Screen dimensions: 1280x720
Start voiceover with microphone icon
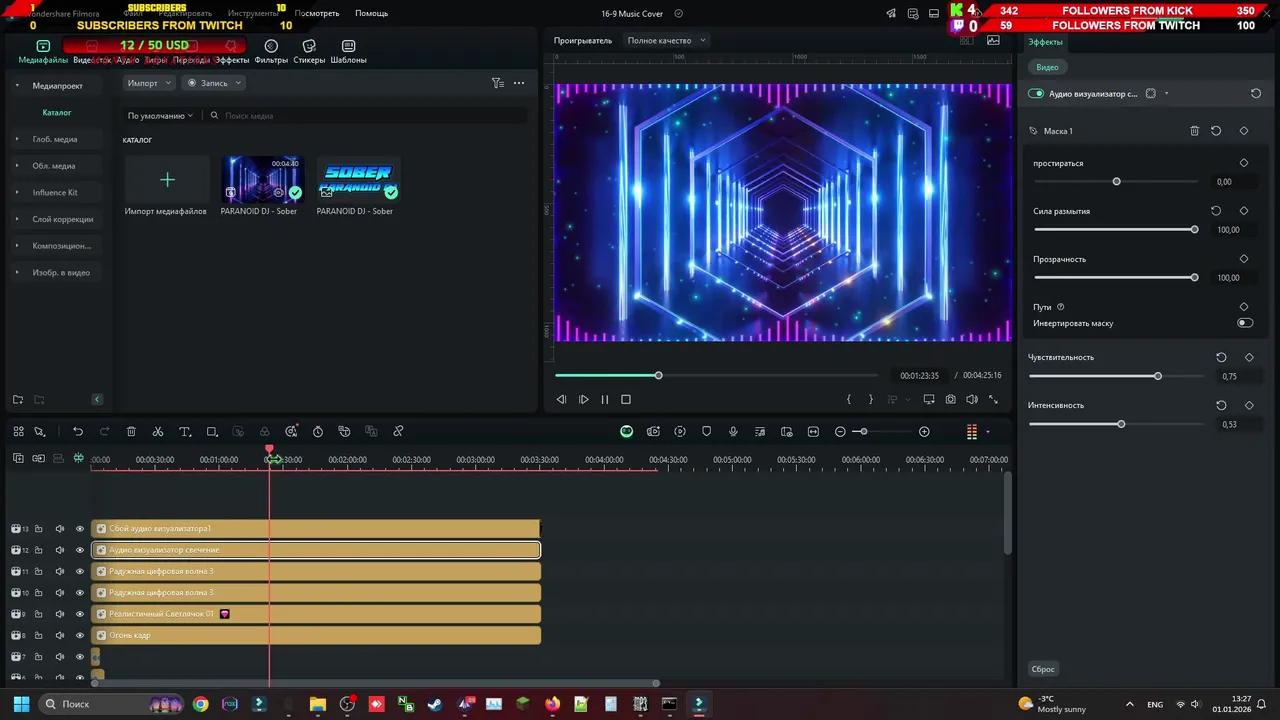[x=733, y=431]
